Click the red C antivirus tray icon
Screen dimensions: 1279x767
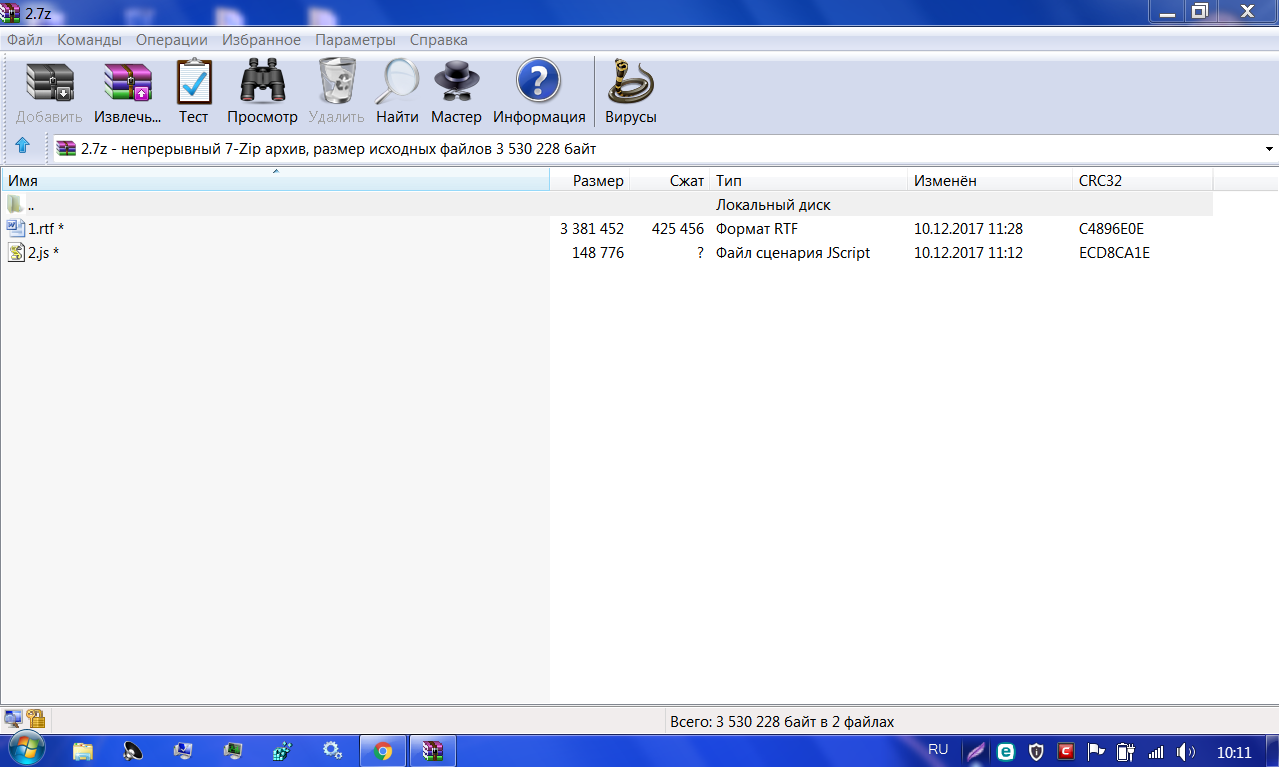point(1066,751)
